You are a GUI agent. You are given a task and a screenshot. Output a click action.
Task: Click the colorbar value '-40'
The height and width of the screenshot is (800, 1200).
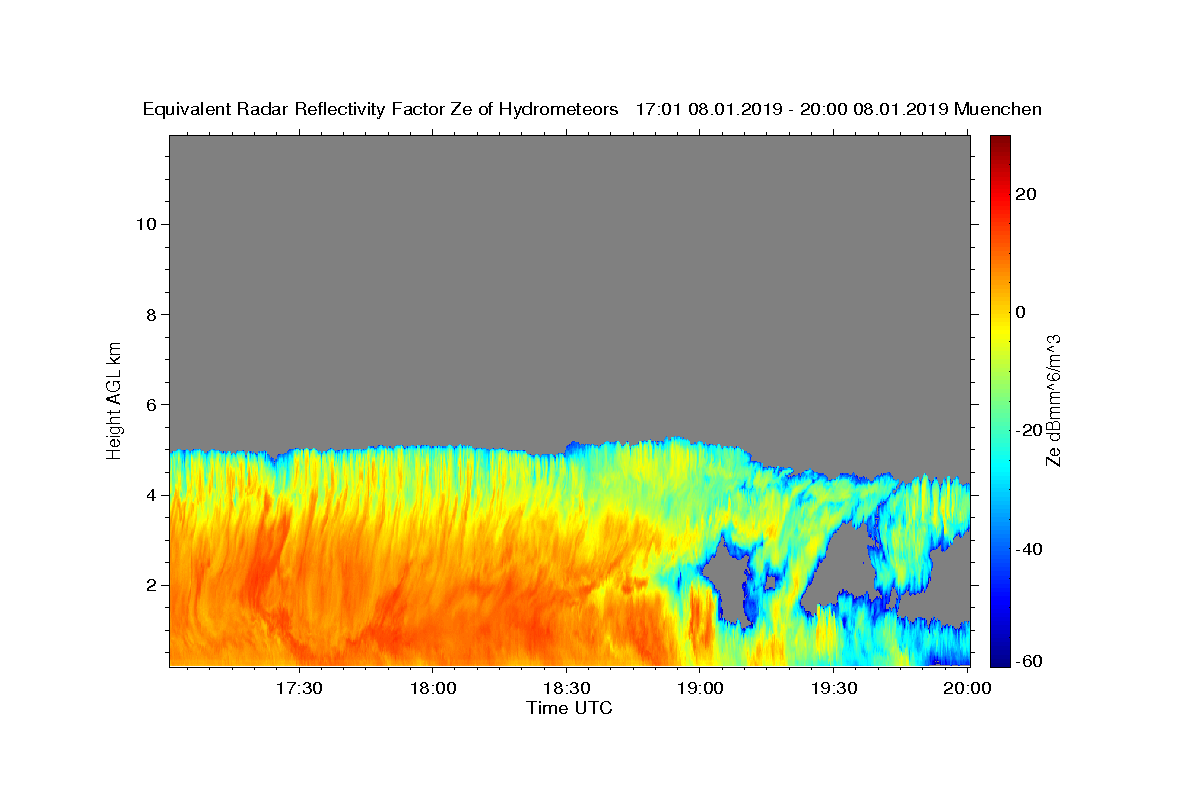pos(1027,549)
